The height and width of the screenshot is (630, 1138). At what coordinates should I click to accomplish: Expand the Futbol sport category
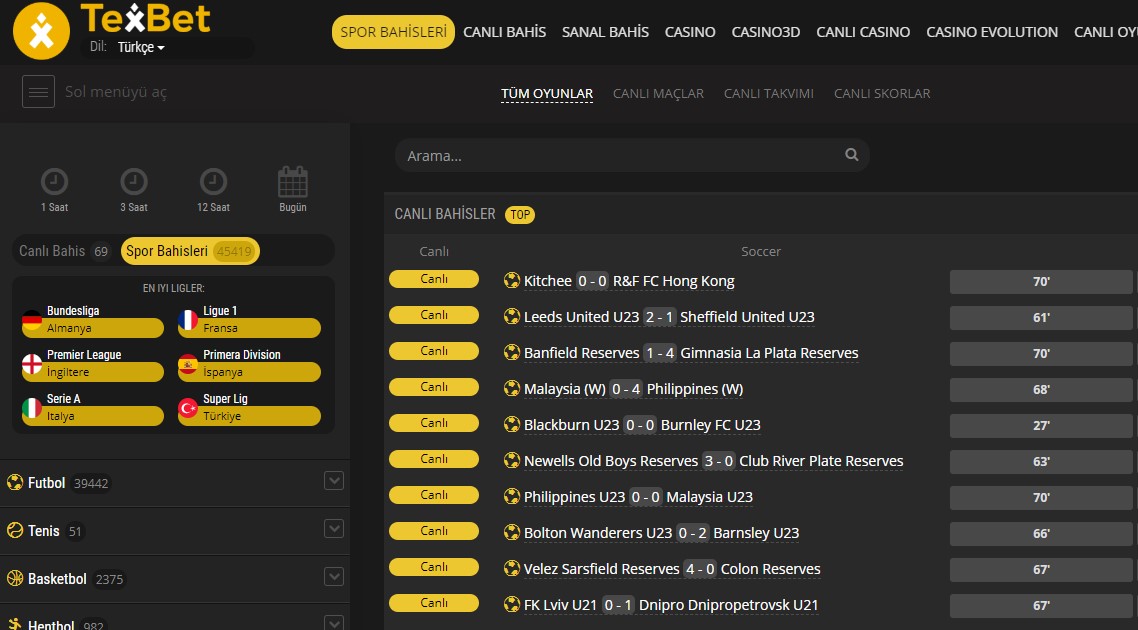point(334,482)
